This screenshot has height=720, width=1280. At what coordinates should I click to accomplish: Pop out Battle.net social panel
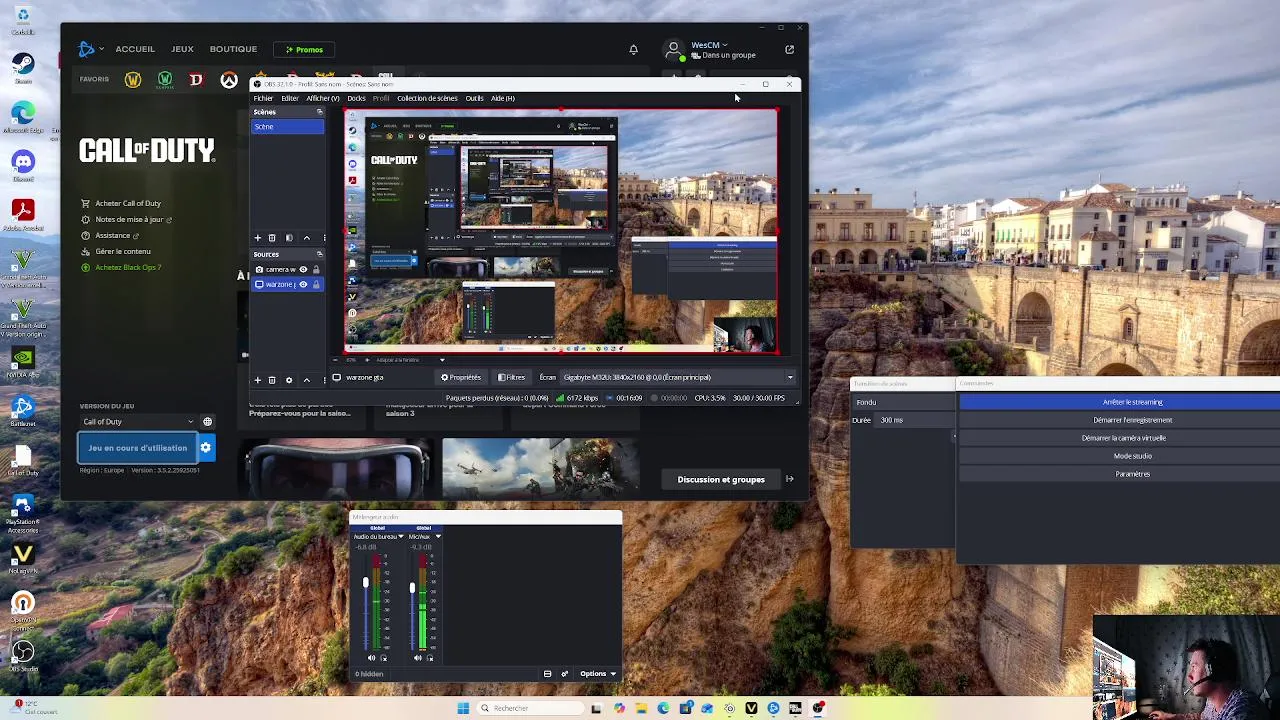pos(789,49)
